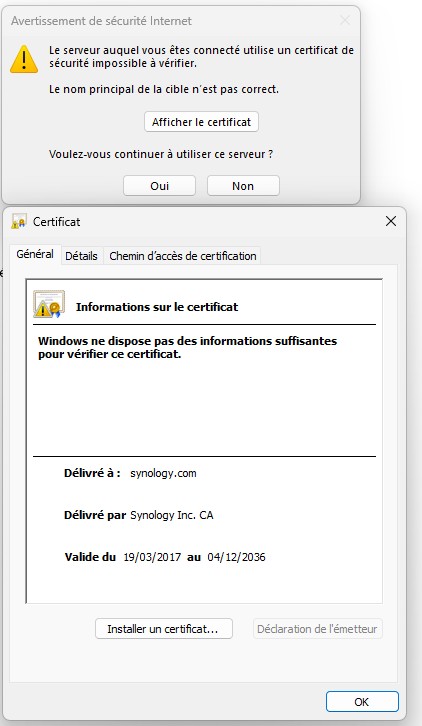Click the Délivré par label
This screenshot has height=726, width=422.
(x=95, y=515)
